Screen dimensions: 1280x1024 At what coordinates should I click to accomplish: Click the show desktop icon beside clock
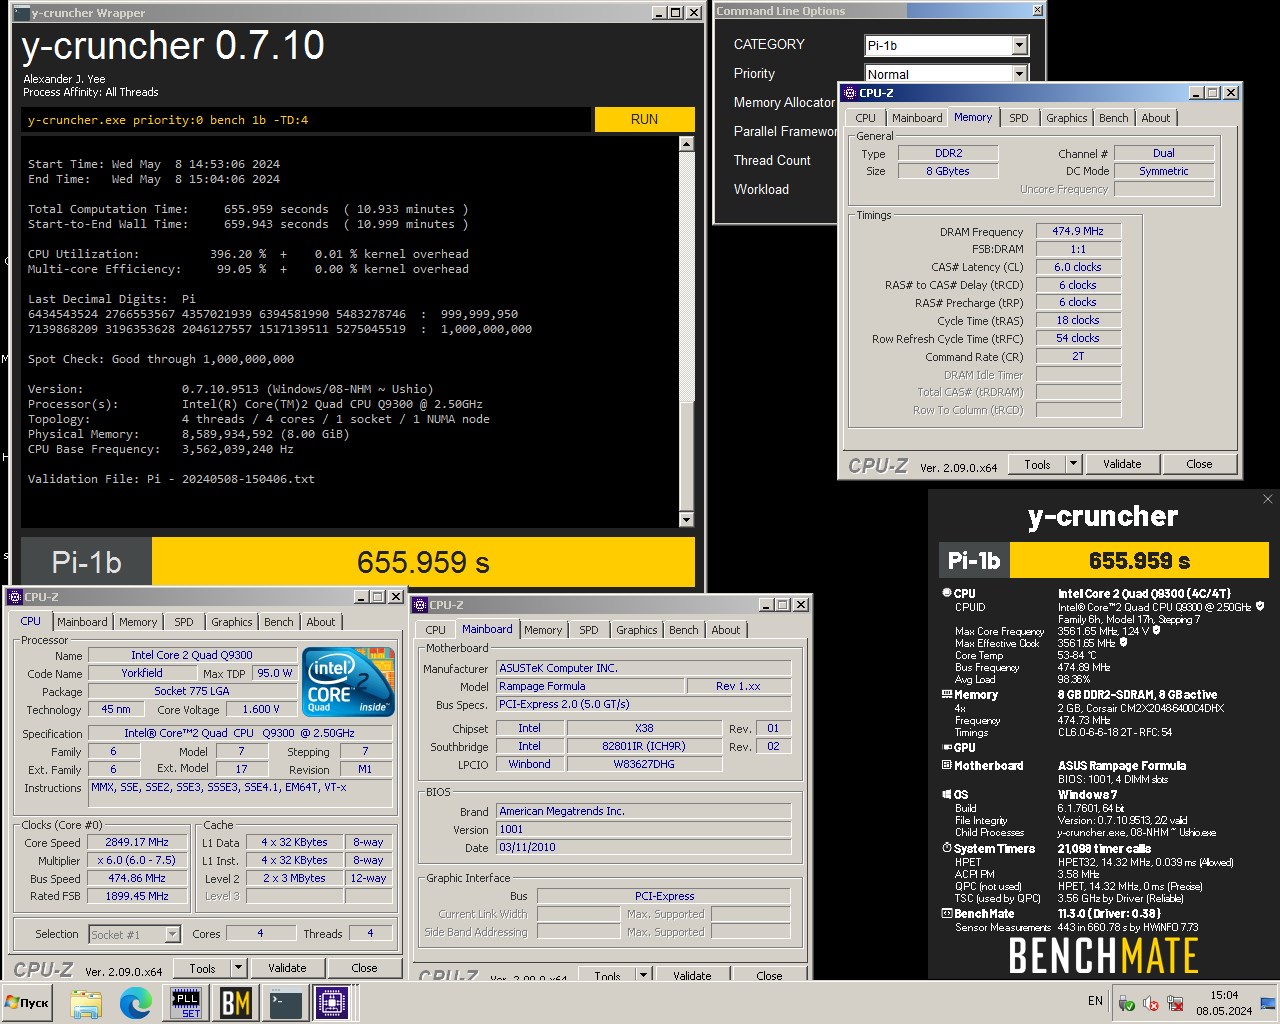click(1268, 1003)
